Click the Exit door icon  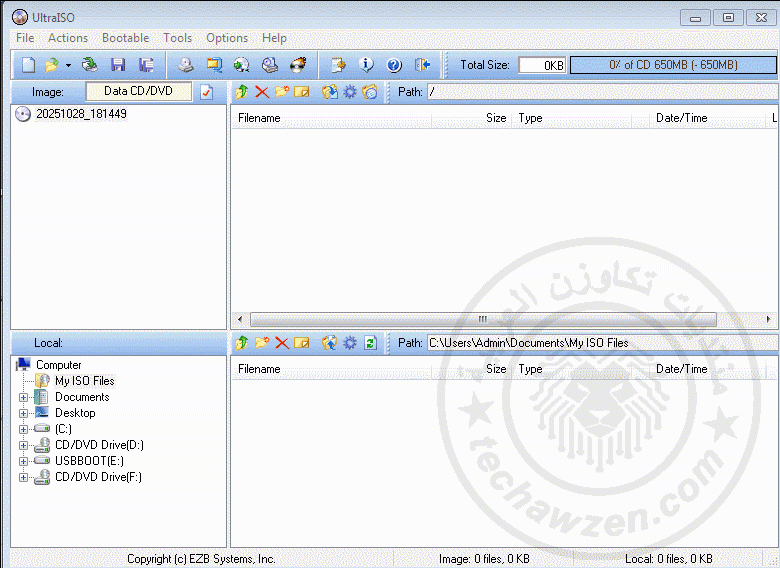pyautogui.click(x=422, y=65)
